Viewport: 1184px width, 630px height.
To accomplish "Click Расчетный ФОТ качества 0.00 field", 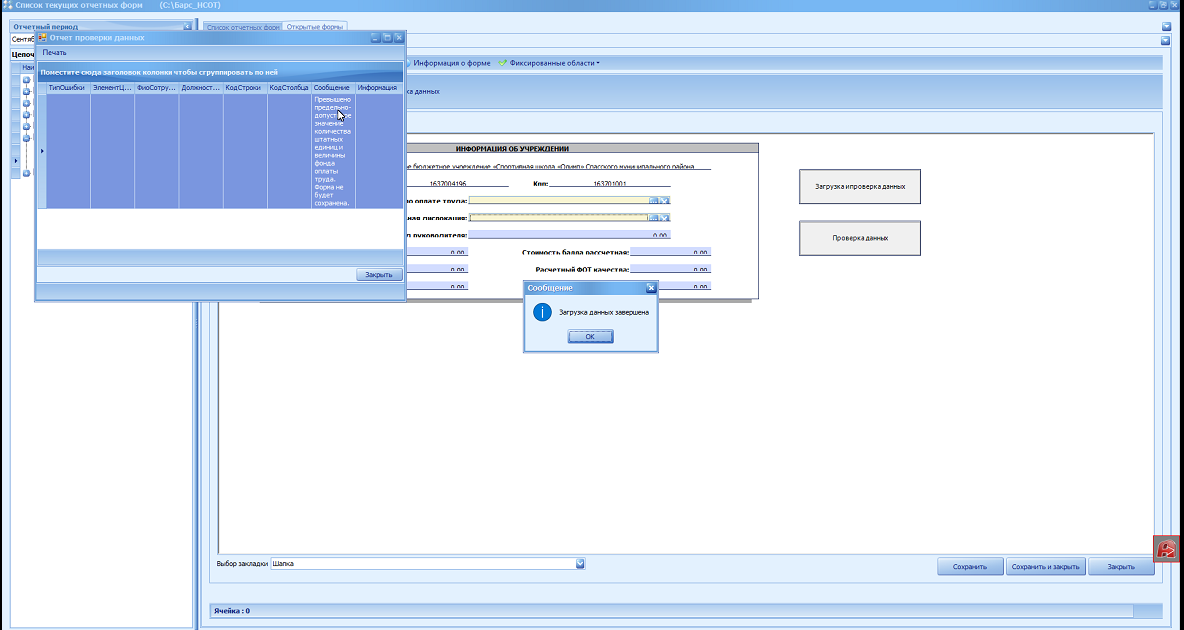I will pyautogui.click(x=670, y=270).
